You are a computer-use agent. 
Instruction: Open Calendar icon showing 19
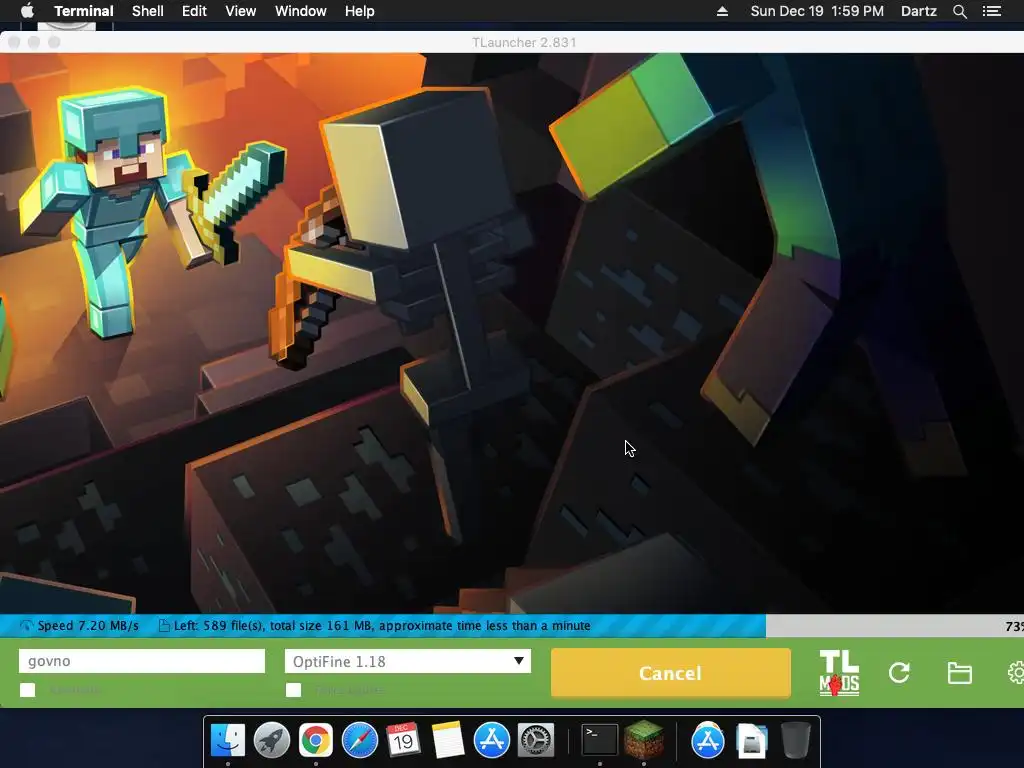[x=403, y=741]
